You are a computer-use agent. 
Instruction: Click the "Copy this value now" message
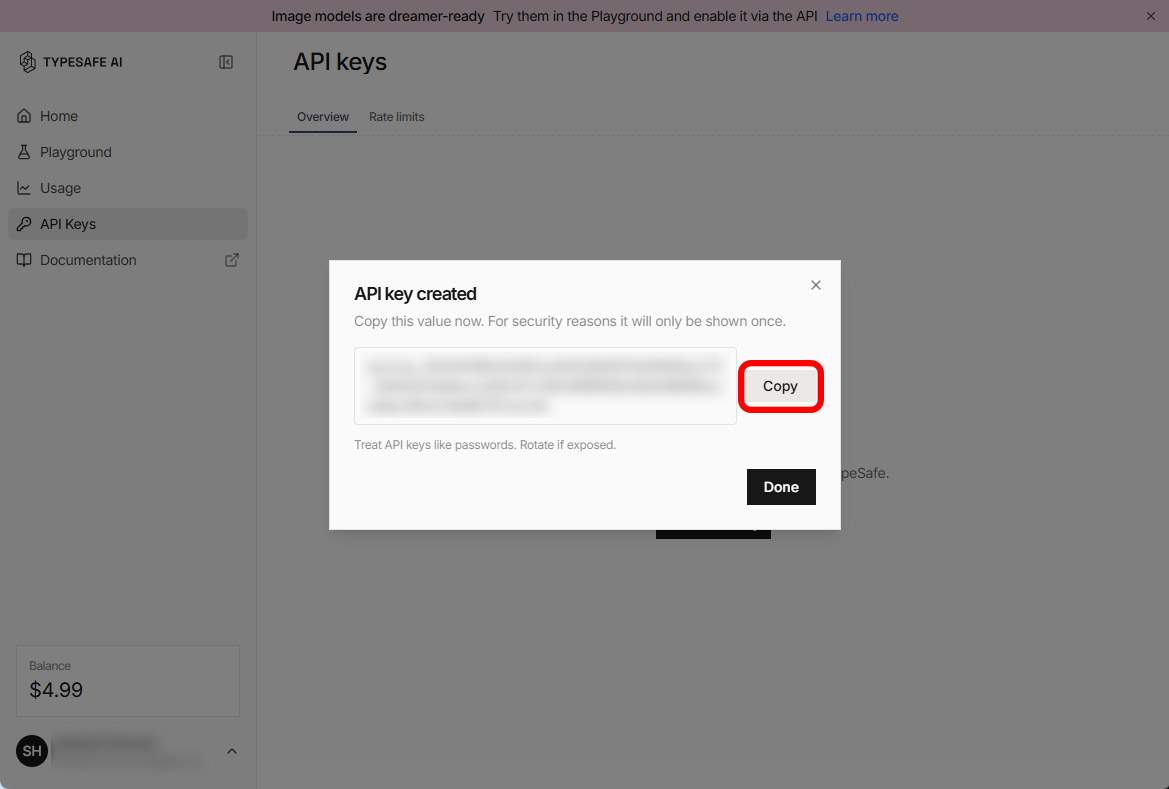570,321
